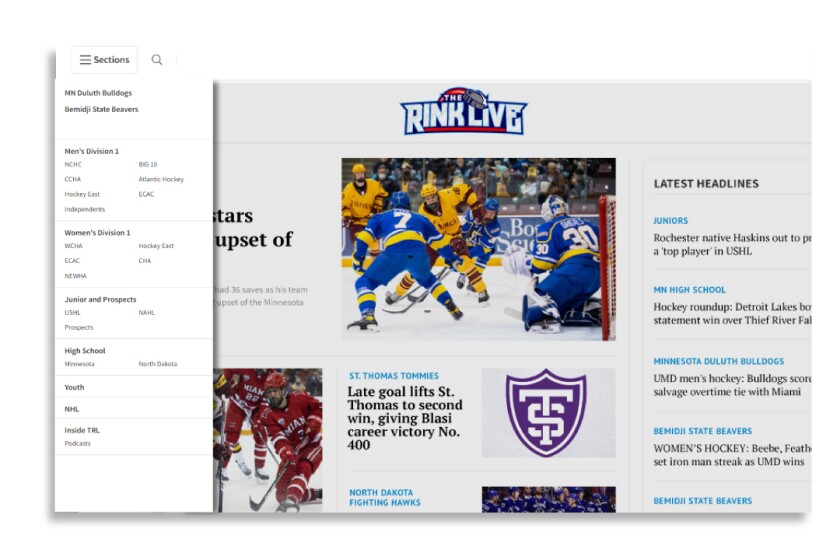Image resolution: width=840 pixels, height=560 pixels.
Task: Read 'Late goal lifts St. Thomas' article
Action: click(x=404, y=418)
